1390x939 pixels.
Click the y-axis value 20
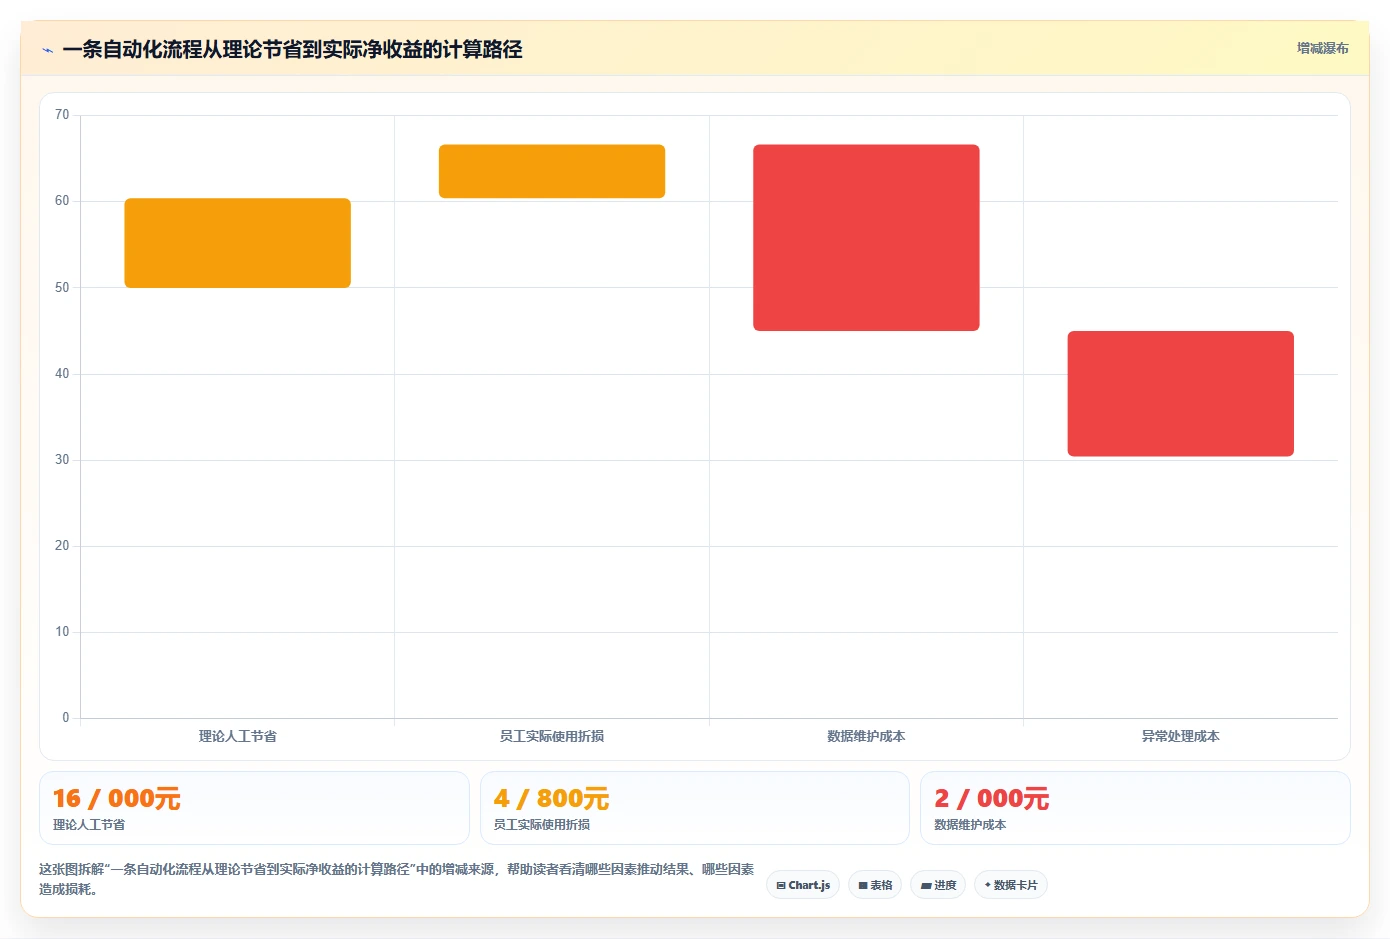[x=62, y=546]
